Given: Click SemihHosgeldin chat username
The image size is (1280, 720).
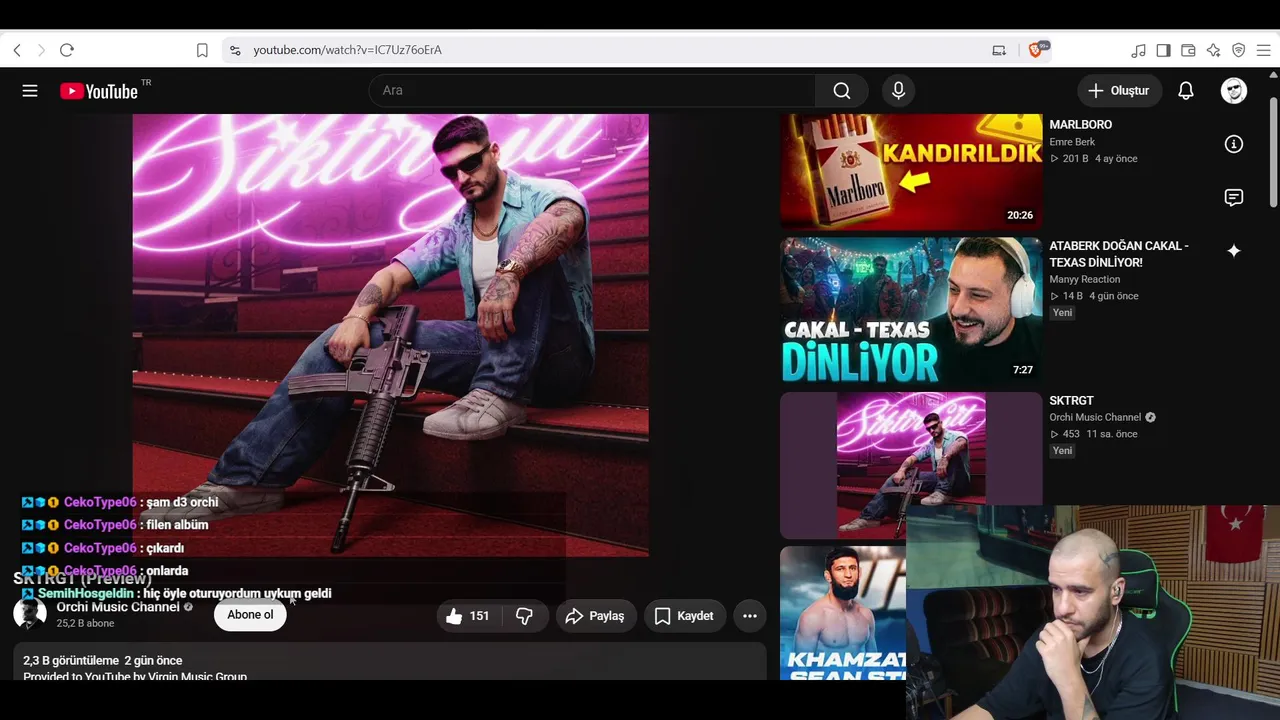Looking at the screenshot, I should 87,594.
